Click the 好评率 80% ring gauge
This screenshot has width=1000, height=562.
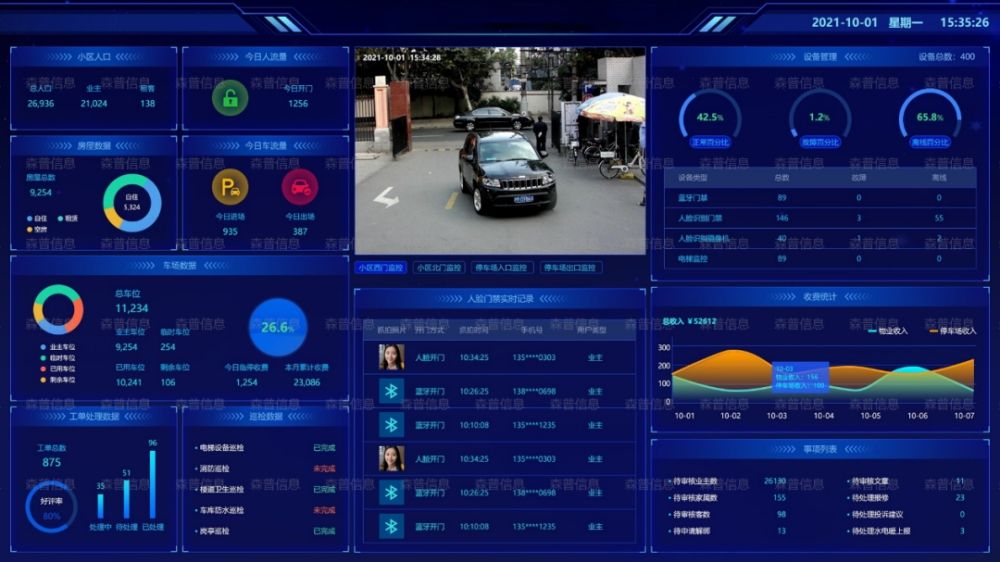52,507
